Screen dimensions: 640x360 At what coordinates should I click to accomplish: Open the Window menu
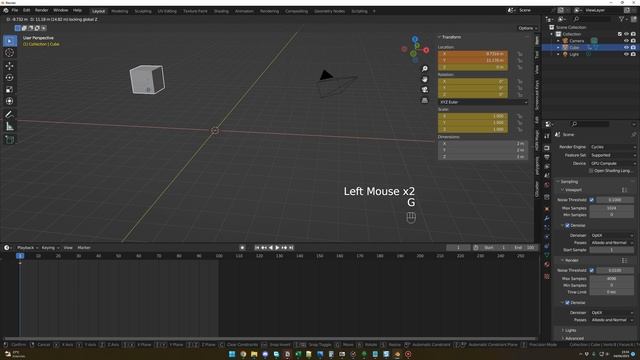click(x=60, y=10)
